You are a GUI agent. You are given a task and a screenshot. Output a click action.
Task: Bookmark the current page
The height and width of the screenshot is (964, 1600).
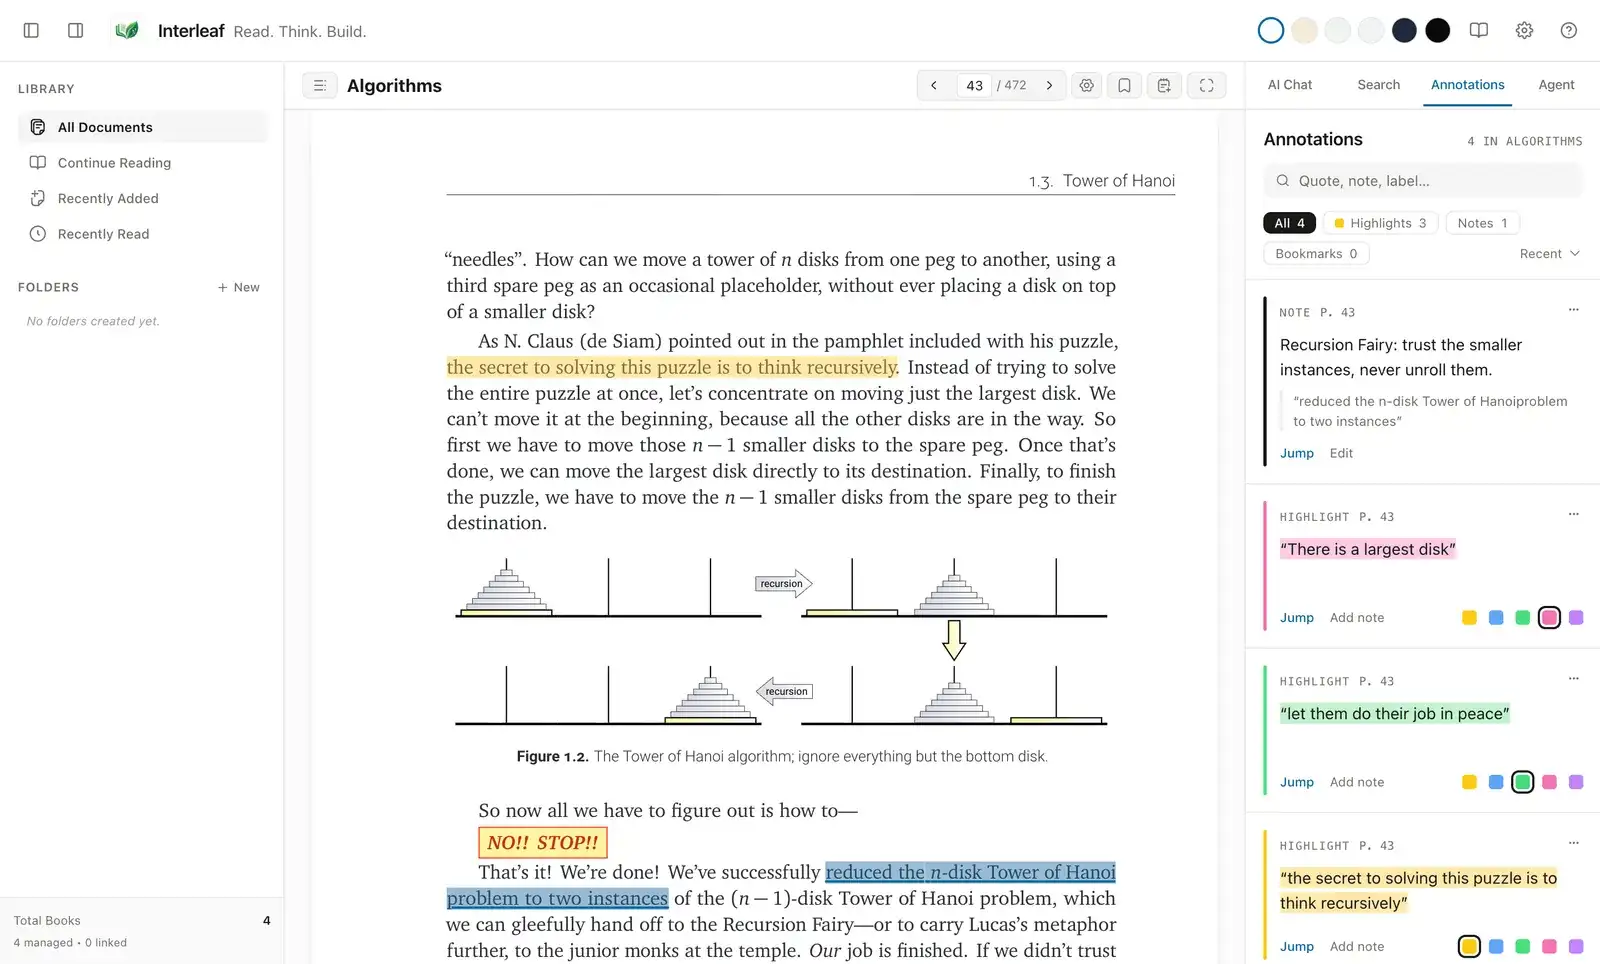coord(1124,86)
